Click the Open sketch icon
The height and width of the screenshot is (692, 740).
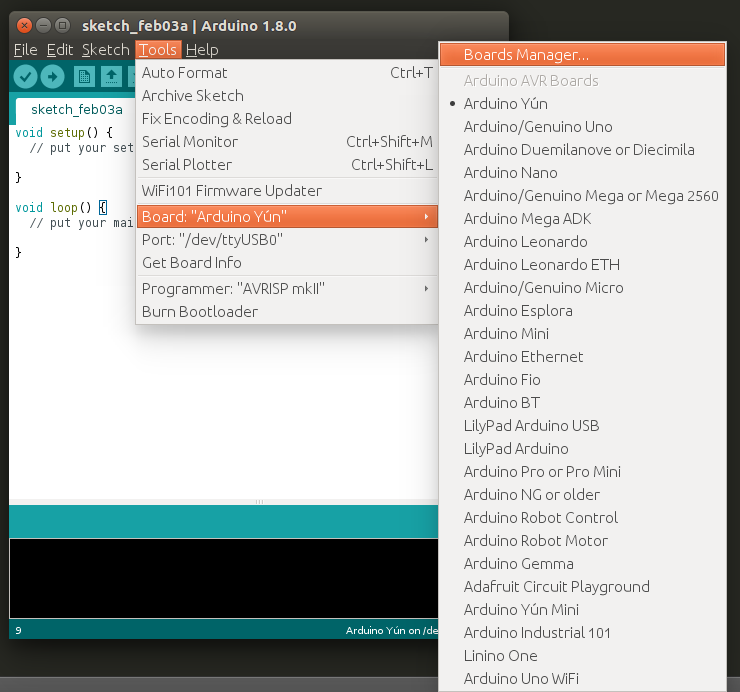[x=111, y=76]
